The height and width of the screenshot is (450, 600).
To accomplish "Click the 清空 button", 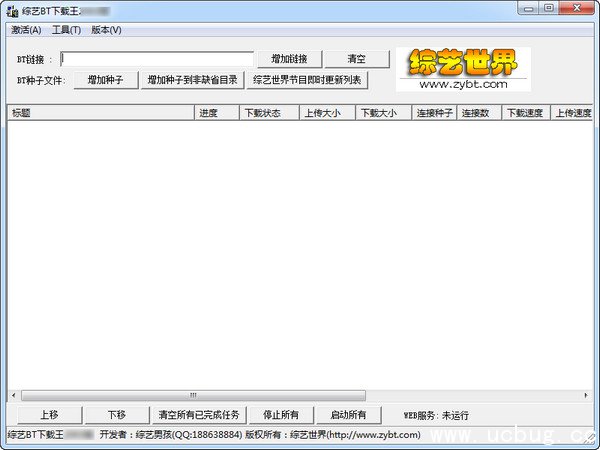I will pos(357,59).
